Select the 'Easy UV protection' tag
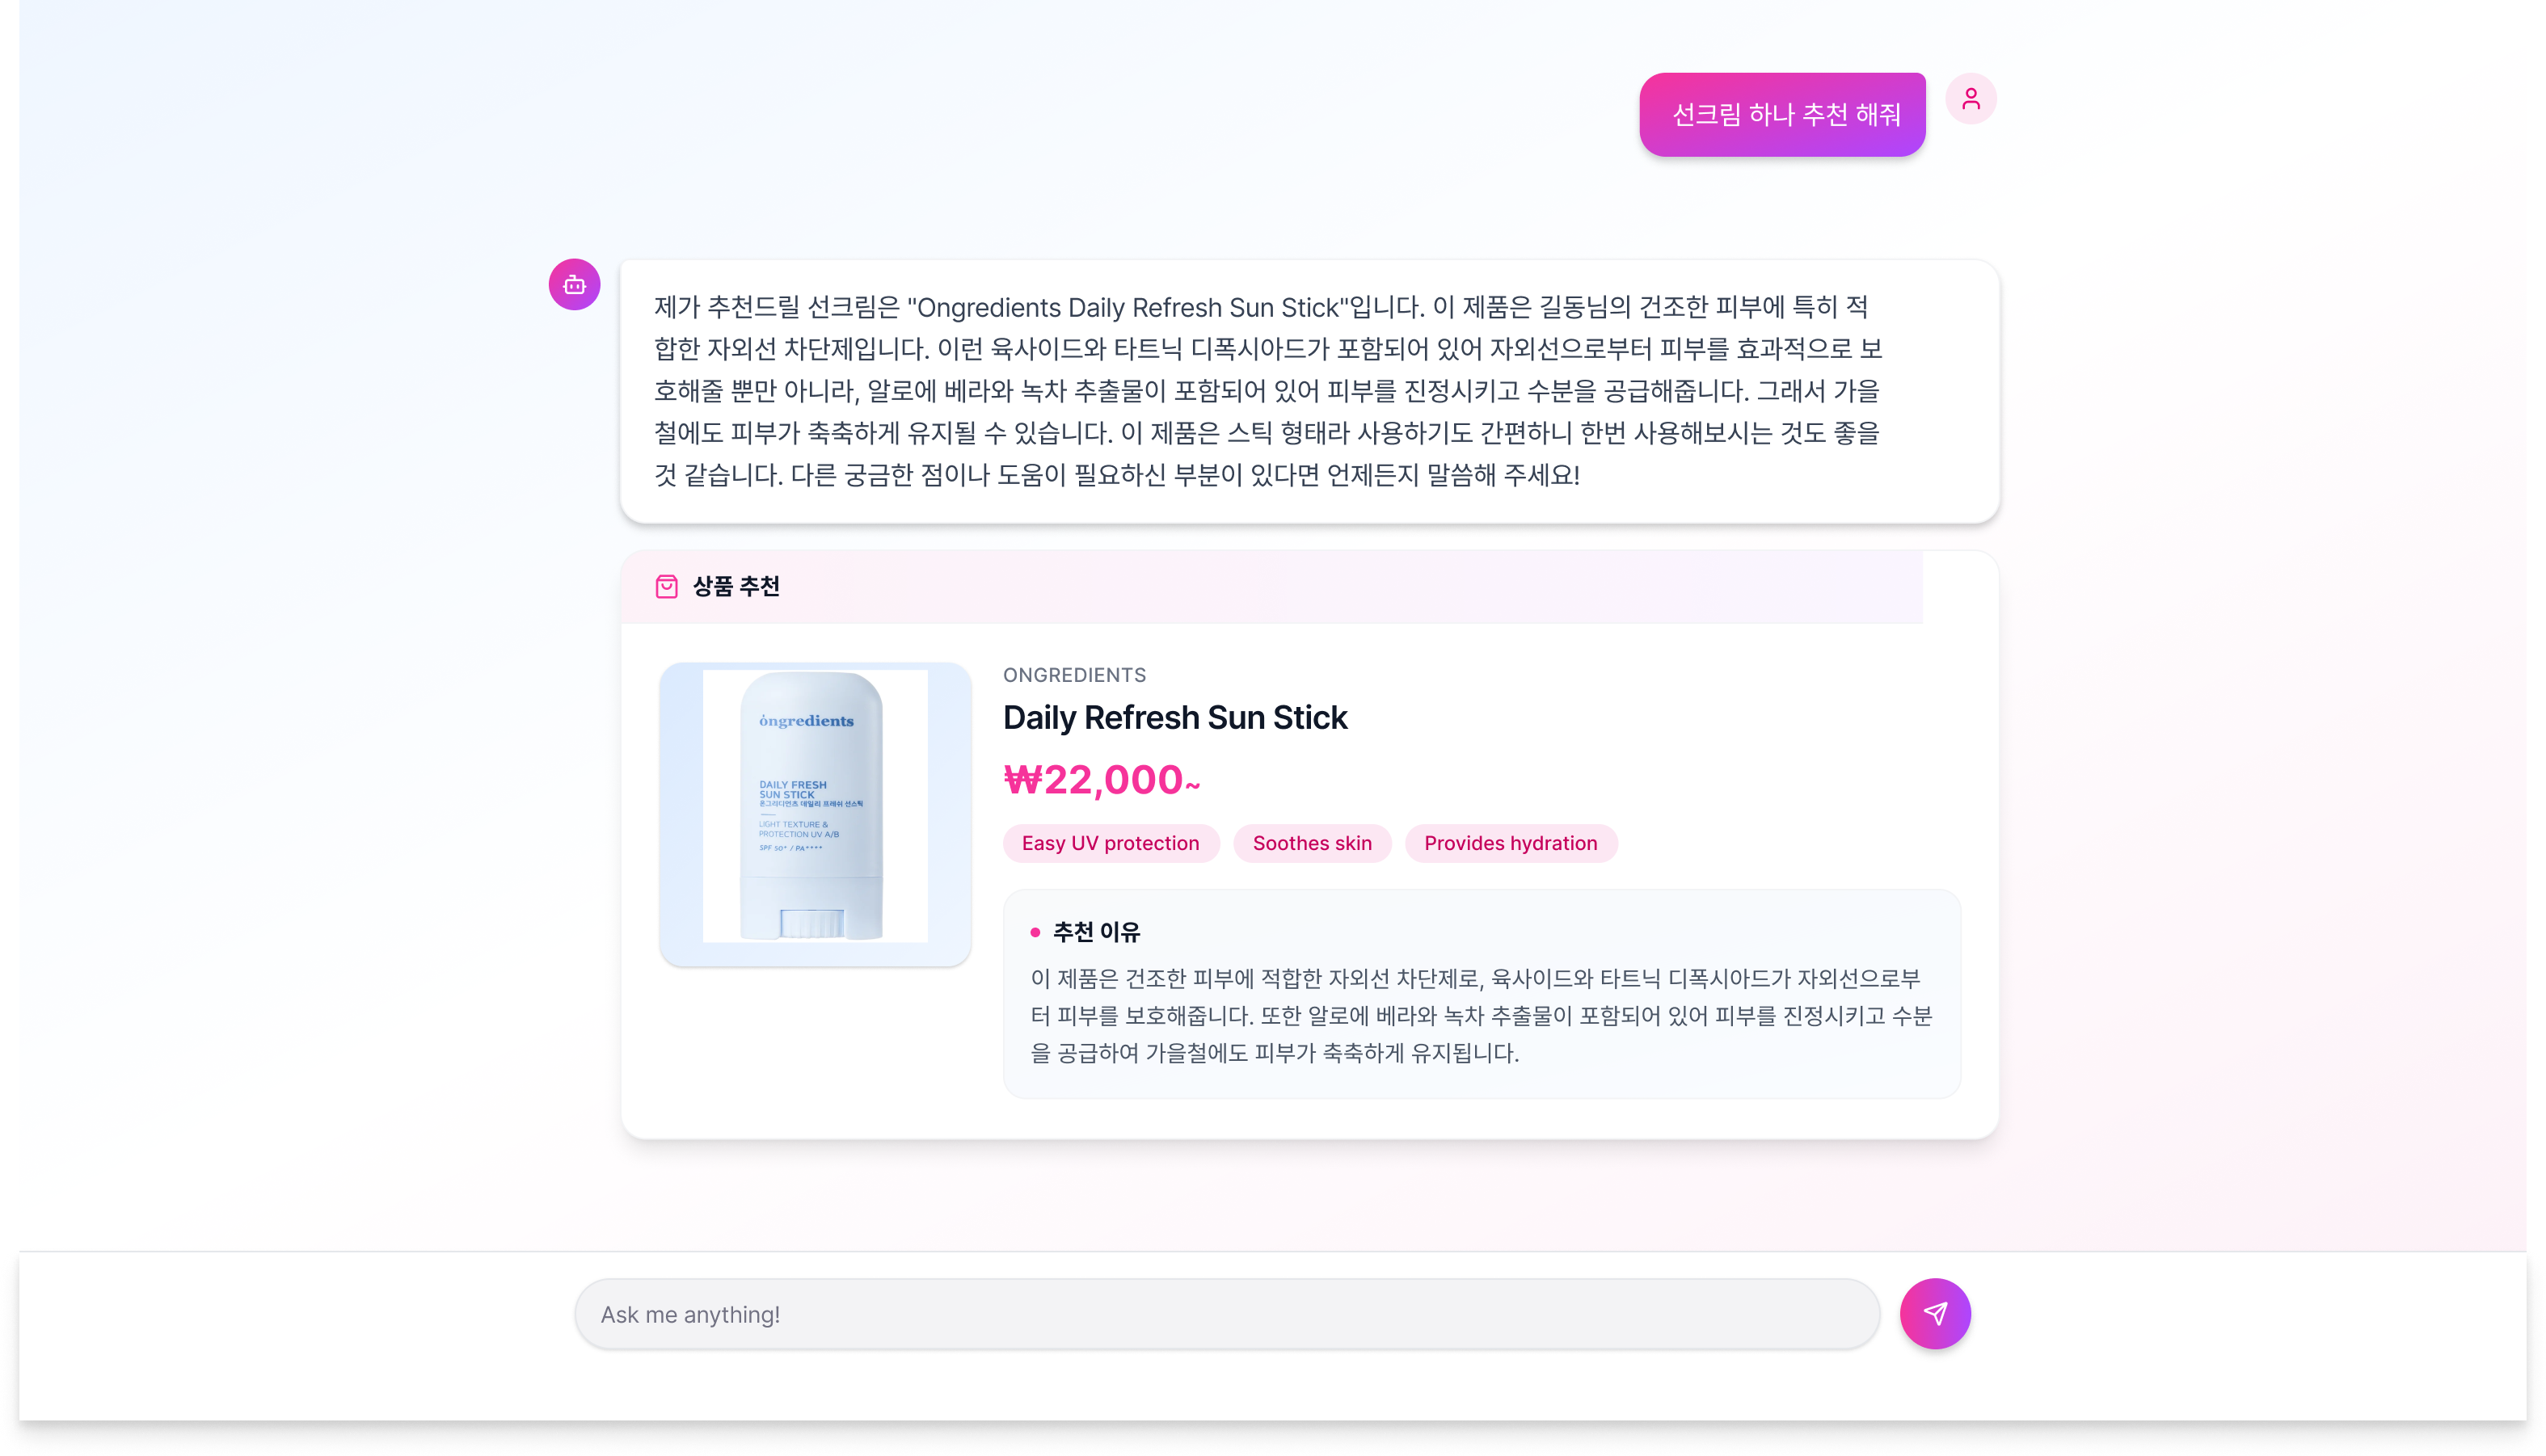2546x1456 pixels. (x=1110, y=843)
